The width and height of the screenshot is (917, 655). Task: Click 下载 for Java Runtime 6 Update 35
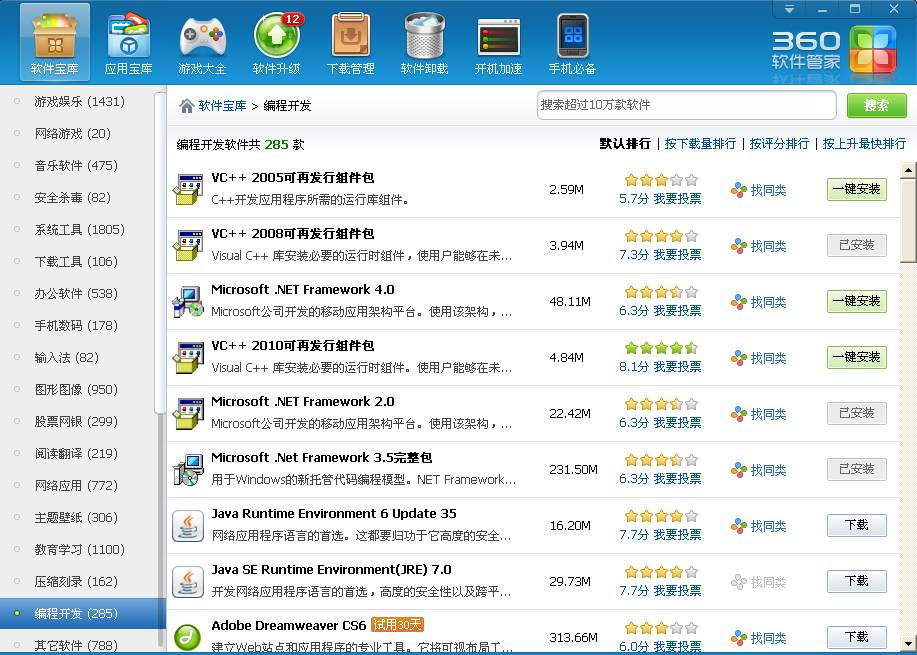pos(857,525)
